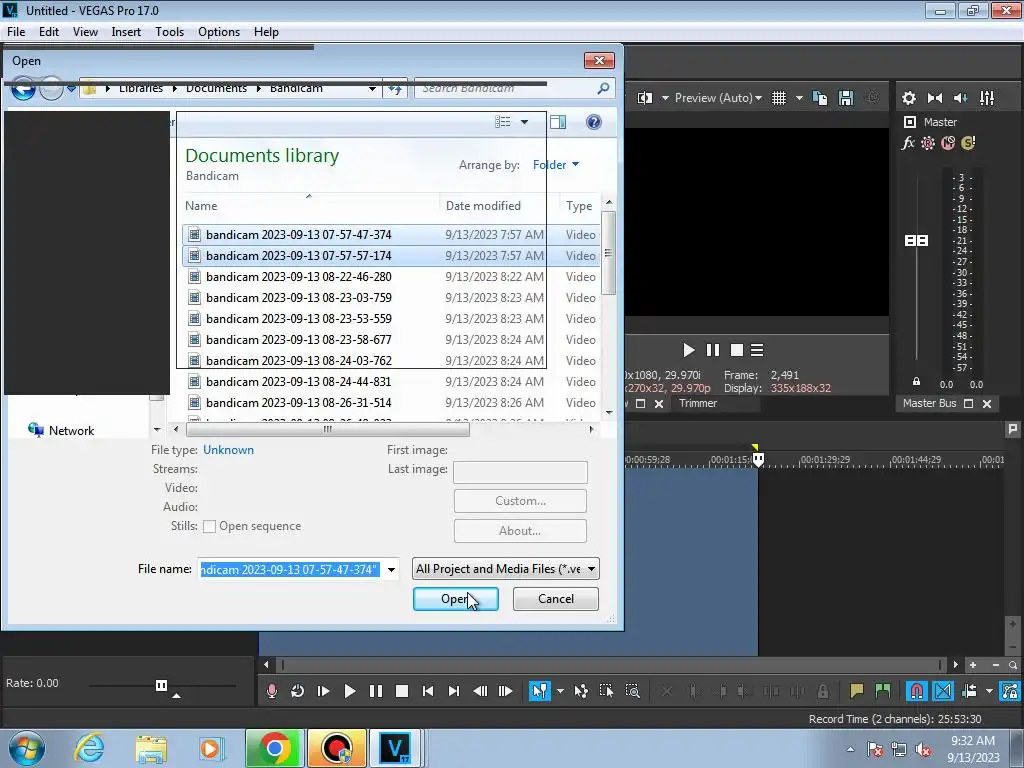1024x768 pixels.
Task: Open the Edit menu
Action: pos(49,32)
